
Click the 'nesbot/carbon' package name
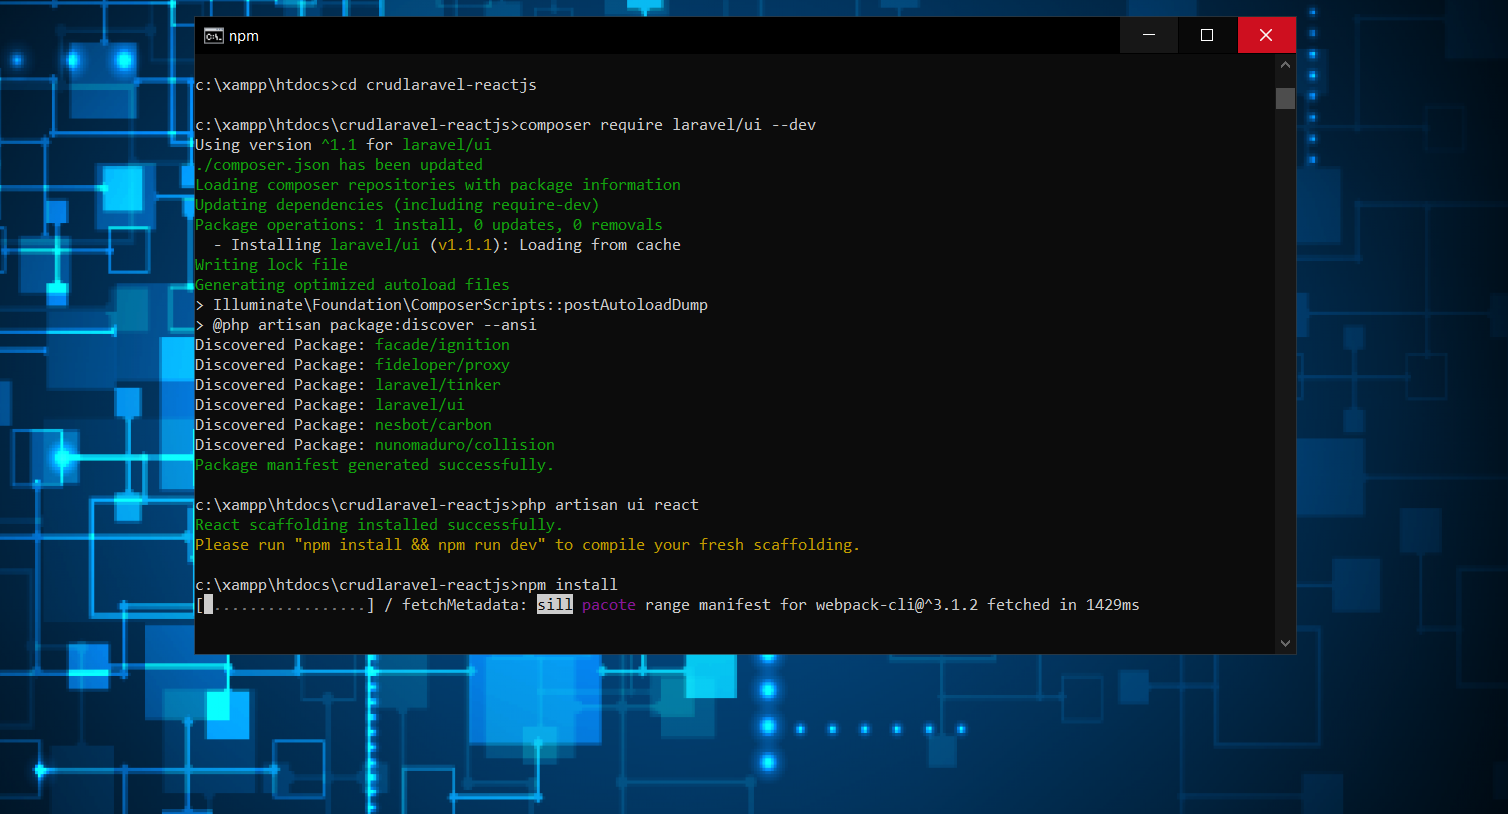(433, 425)
